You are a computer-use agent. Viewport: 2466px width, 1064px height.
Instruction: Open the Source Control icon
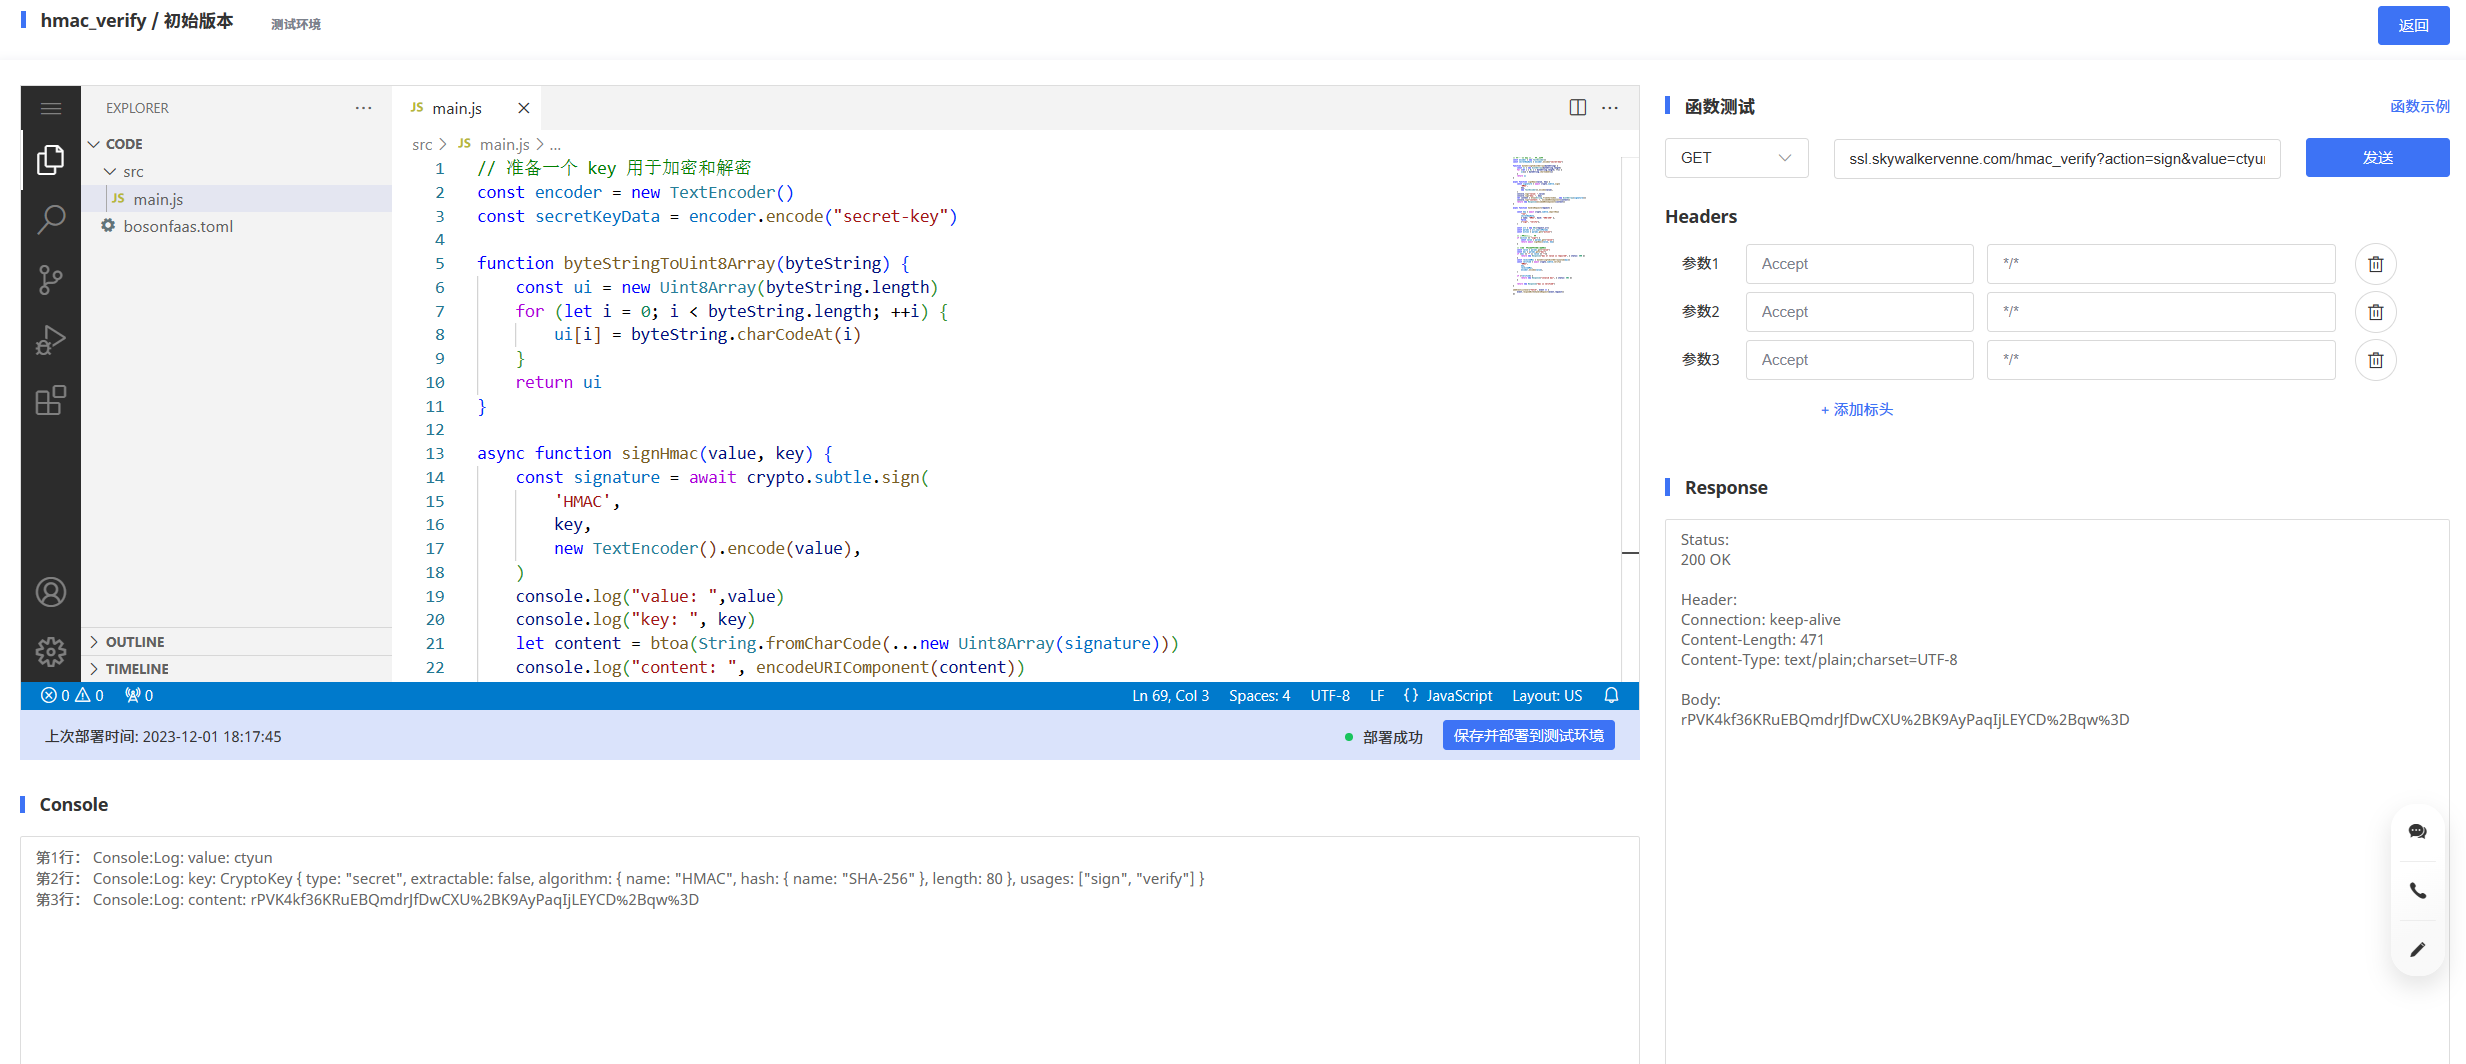click(x=50, y=280)
